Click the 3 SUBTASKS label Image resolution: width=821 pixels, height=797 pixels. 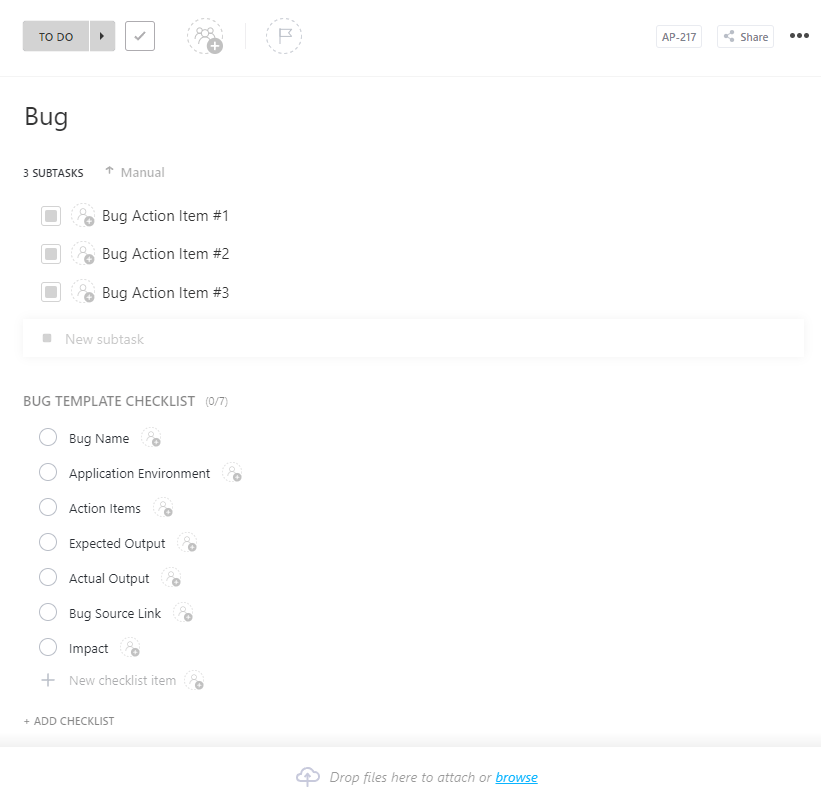53,173
